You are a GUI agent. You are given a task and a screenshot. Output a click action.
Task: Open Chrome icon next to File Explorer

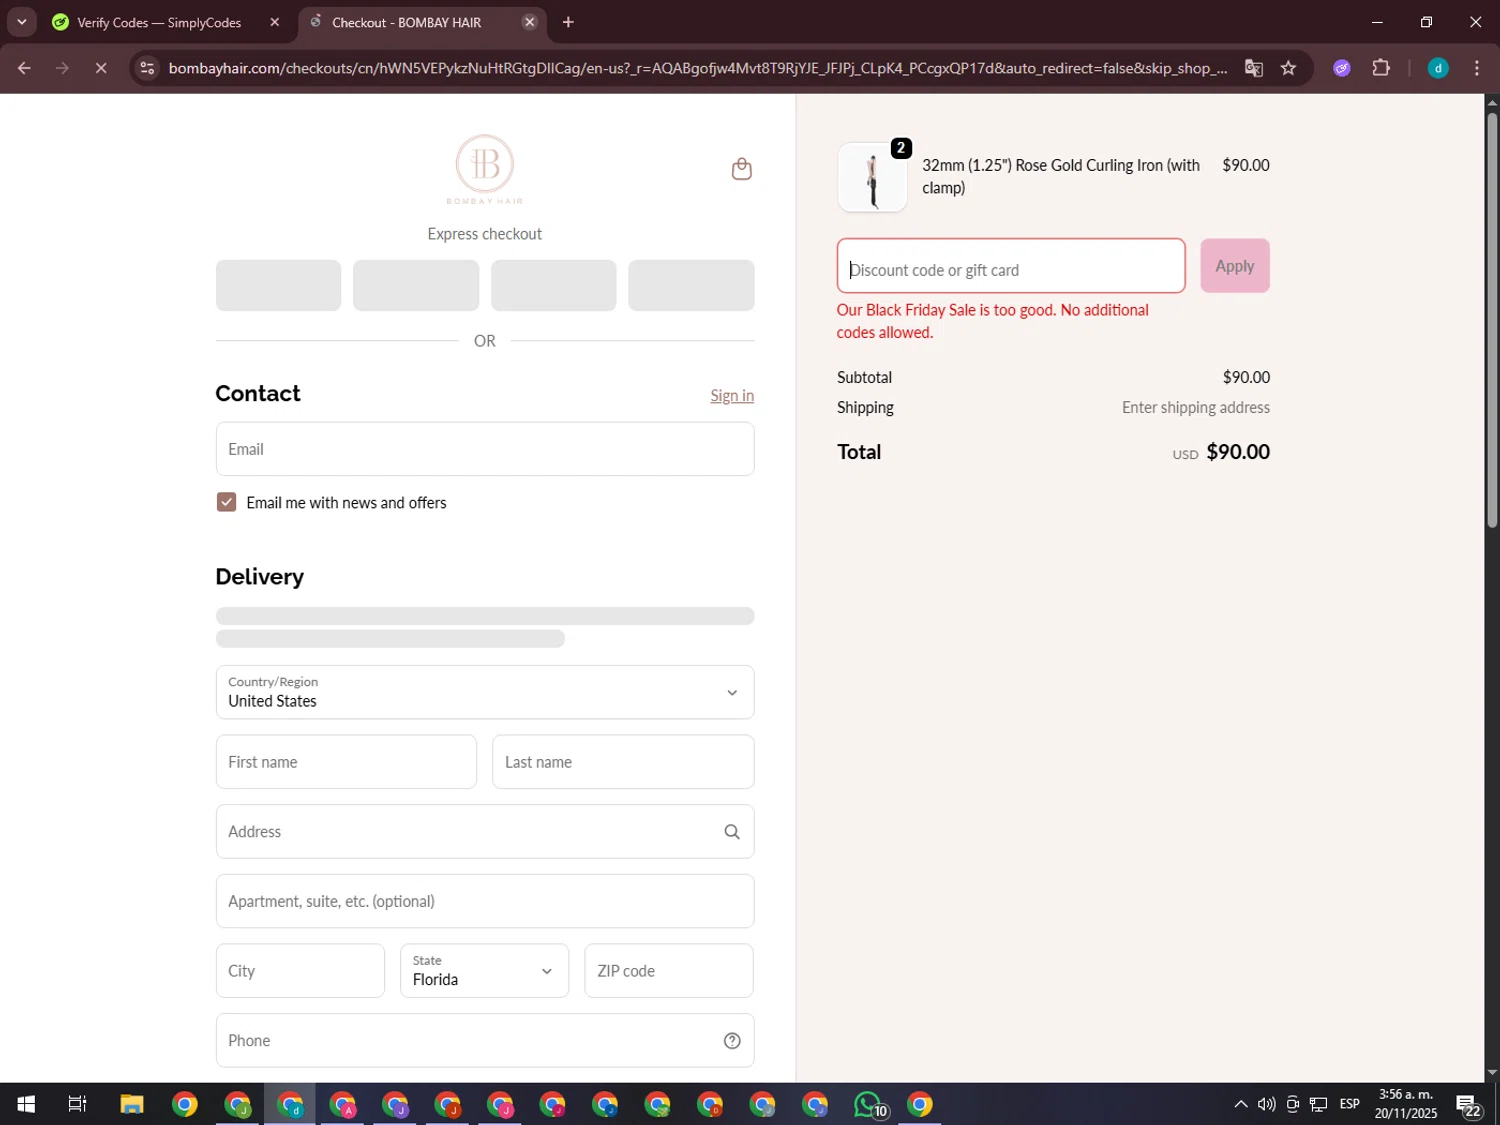point(185,1104)
